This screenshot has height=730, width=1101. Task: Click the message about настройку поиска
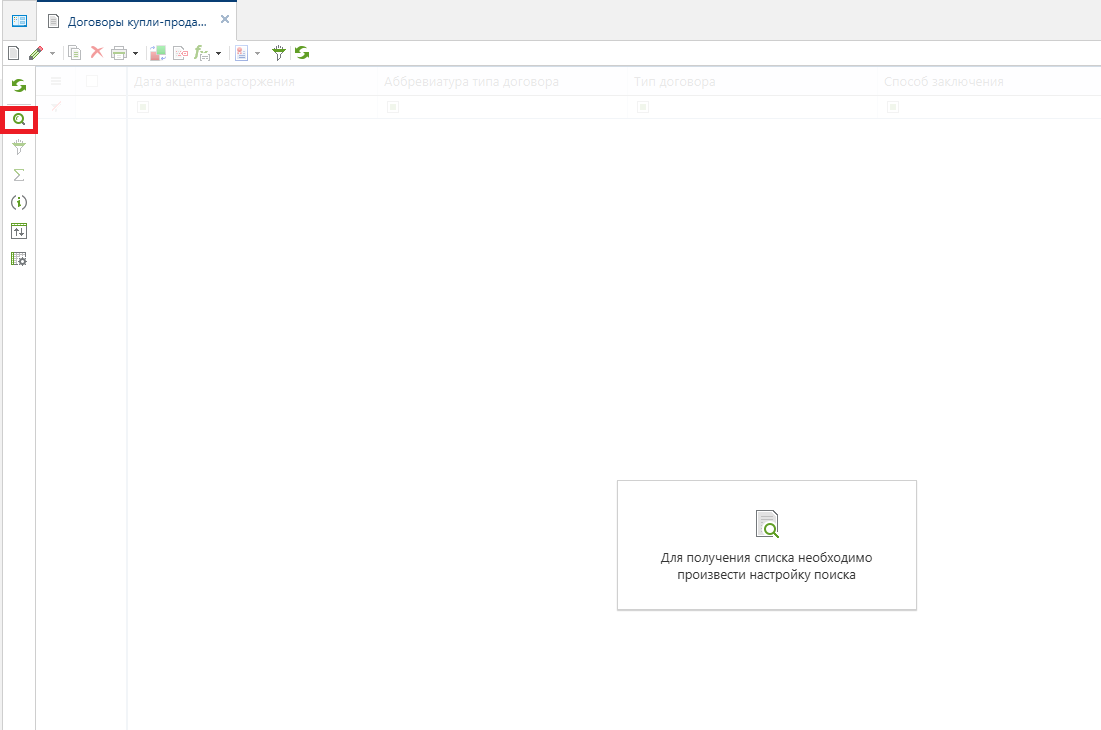[x=766, y=566]
